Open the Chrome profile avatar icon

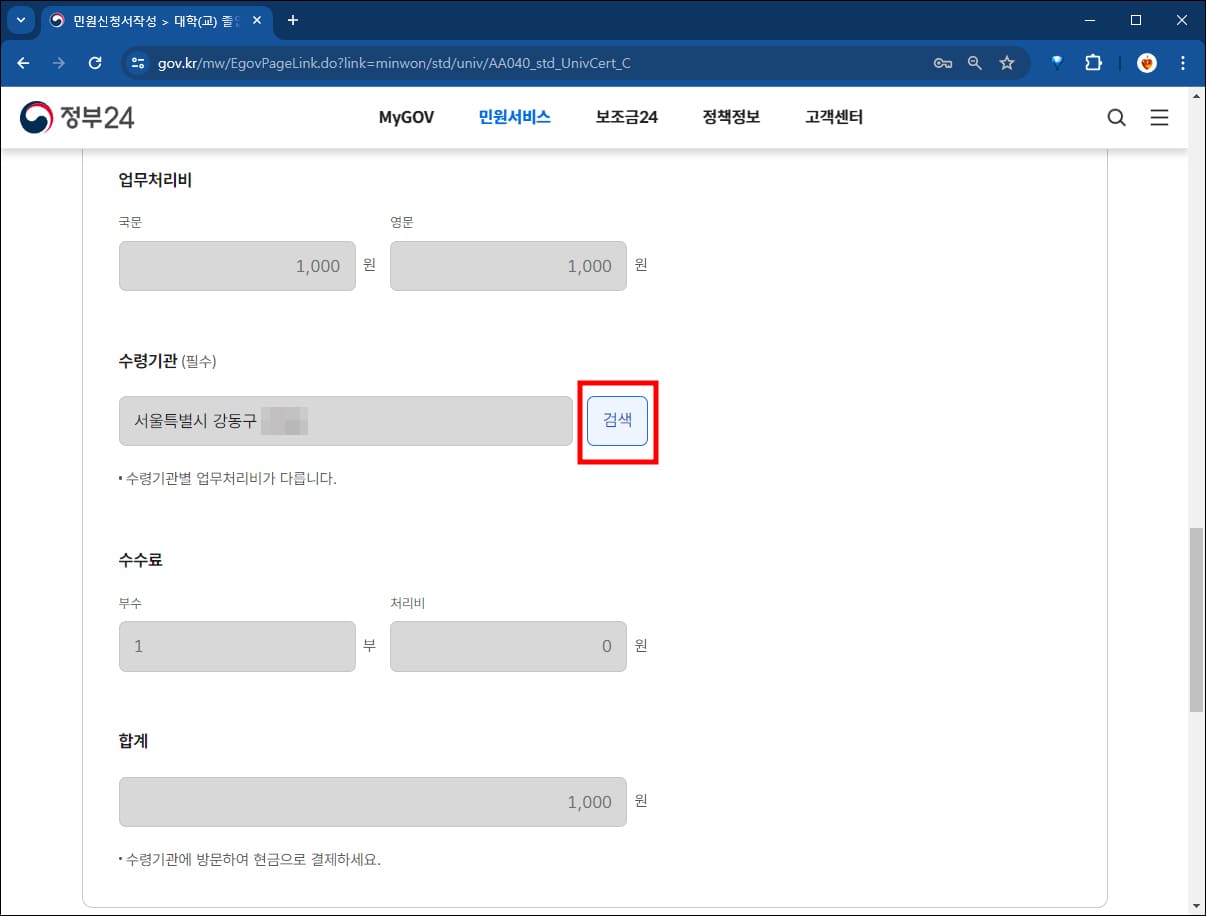1145,62
